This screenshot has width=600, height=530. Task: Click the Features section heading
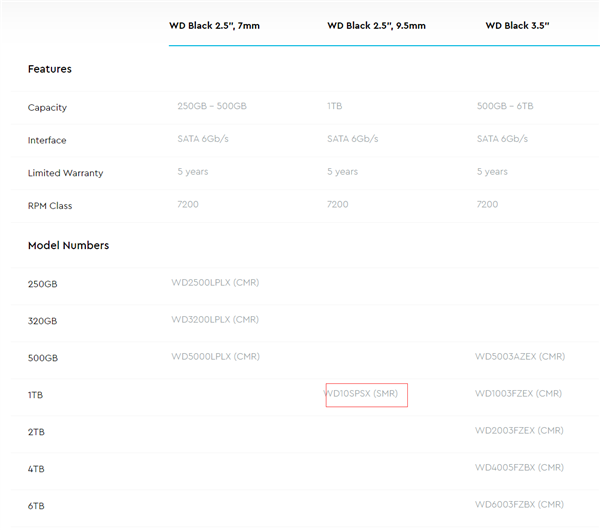50,69
